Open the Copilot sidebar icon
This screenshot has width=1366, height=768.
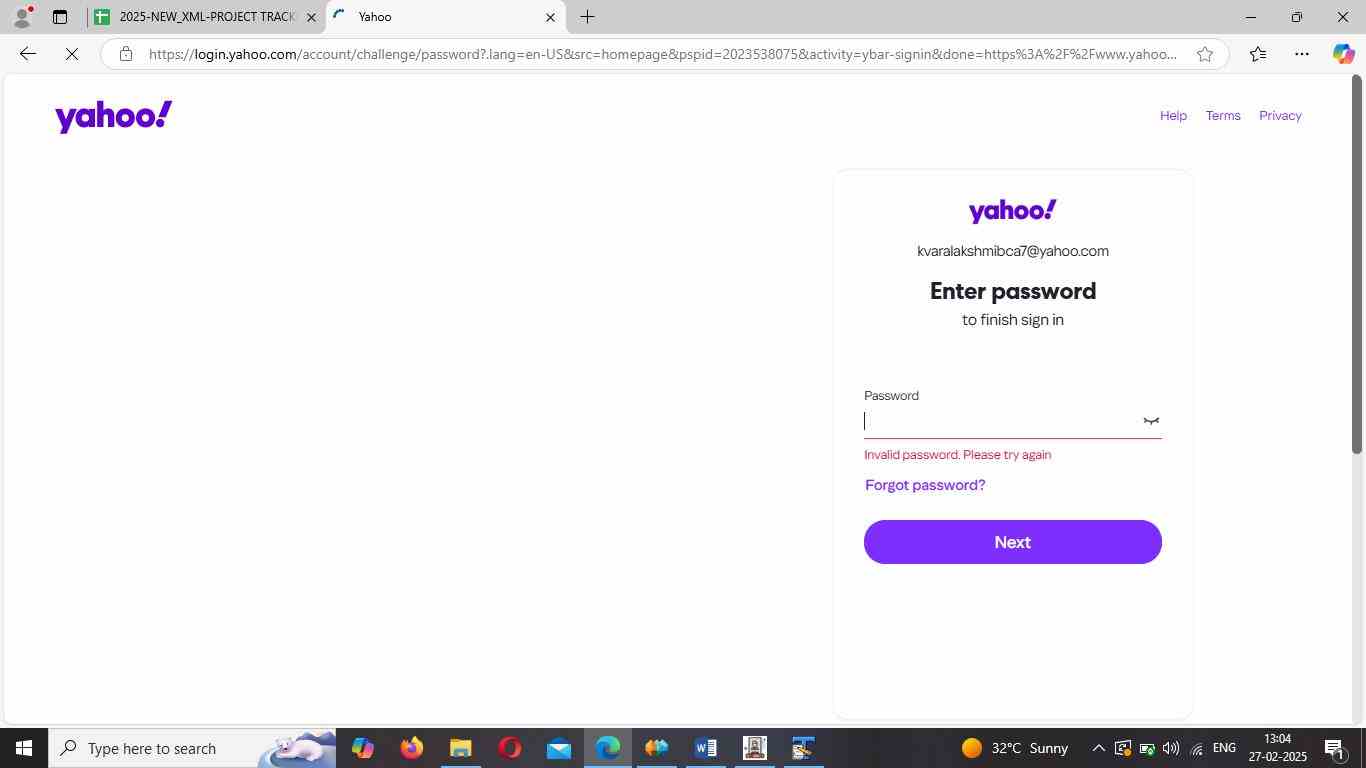pos(1343,54)
